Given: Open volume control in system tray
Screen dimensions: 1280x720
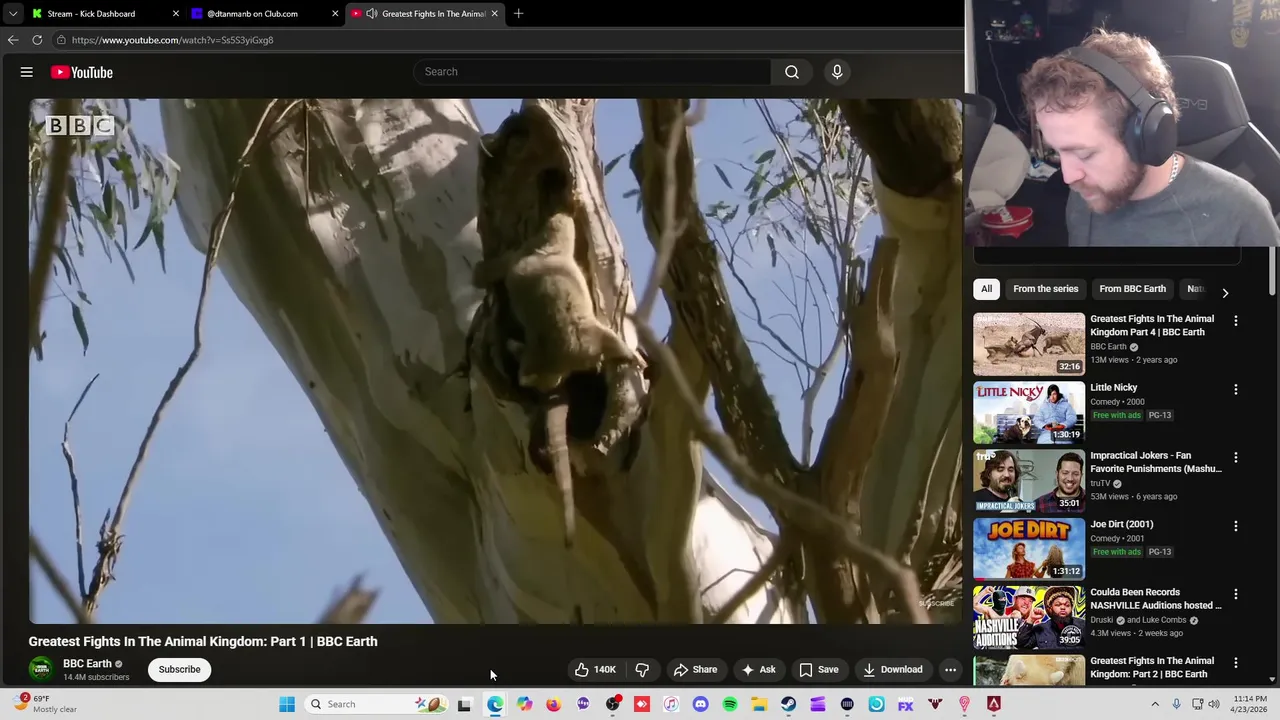Looking at the screenshot, I should pos(1213,704).
